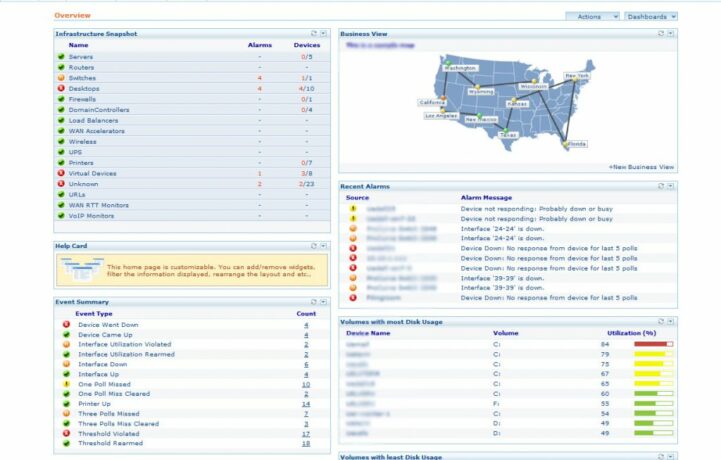Click the green status icon beside Printers
The image size is (721, 460).
tap(61, 162)
